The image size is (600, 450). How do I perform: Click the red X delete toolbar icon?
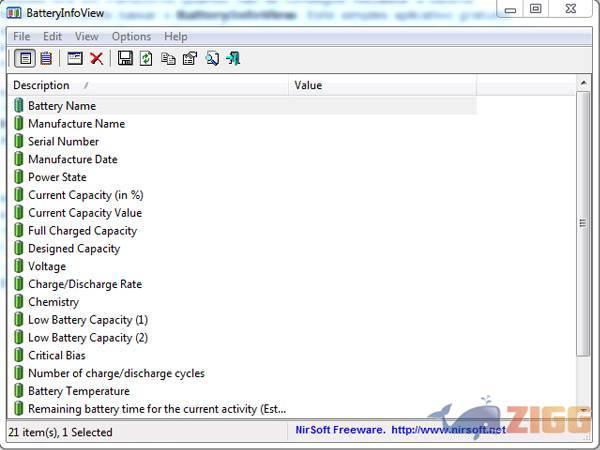97,58
